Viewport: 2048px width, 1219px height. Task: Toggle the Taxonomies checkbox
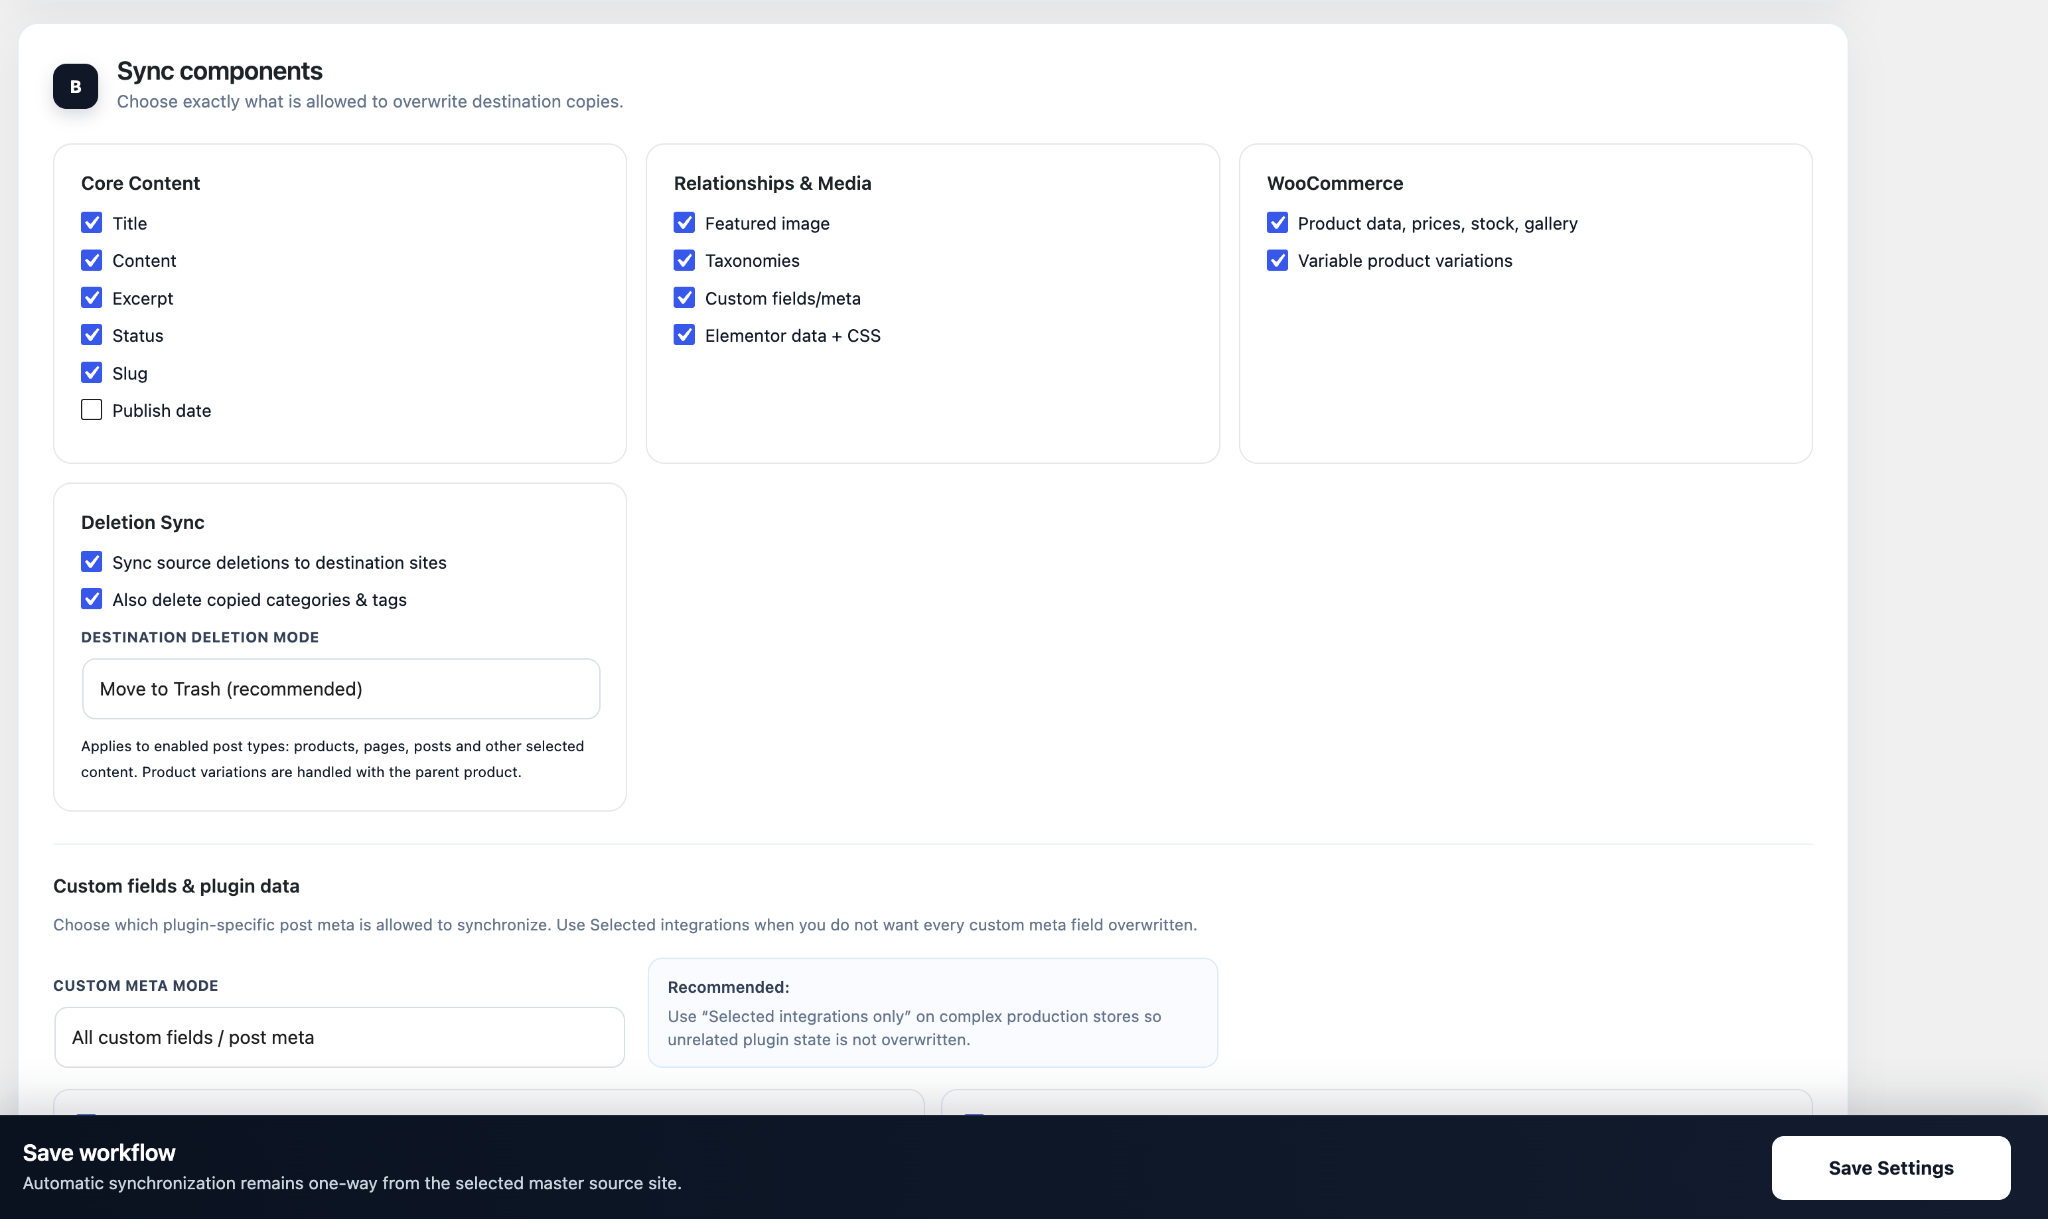[684, 260]
